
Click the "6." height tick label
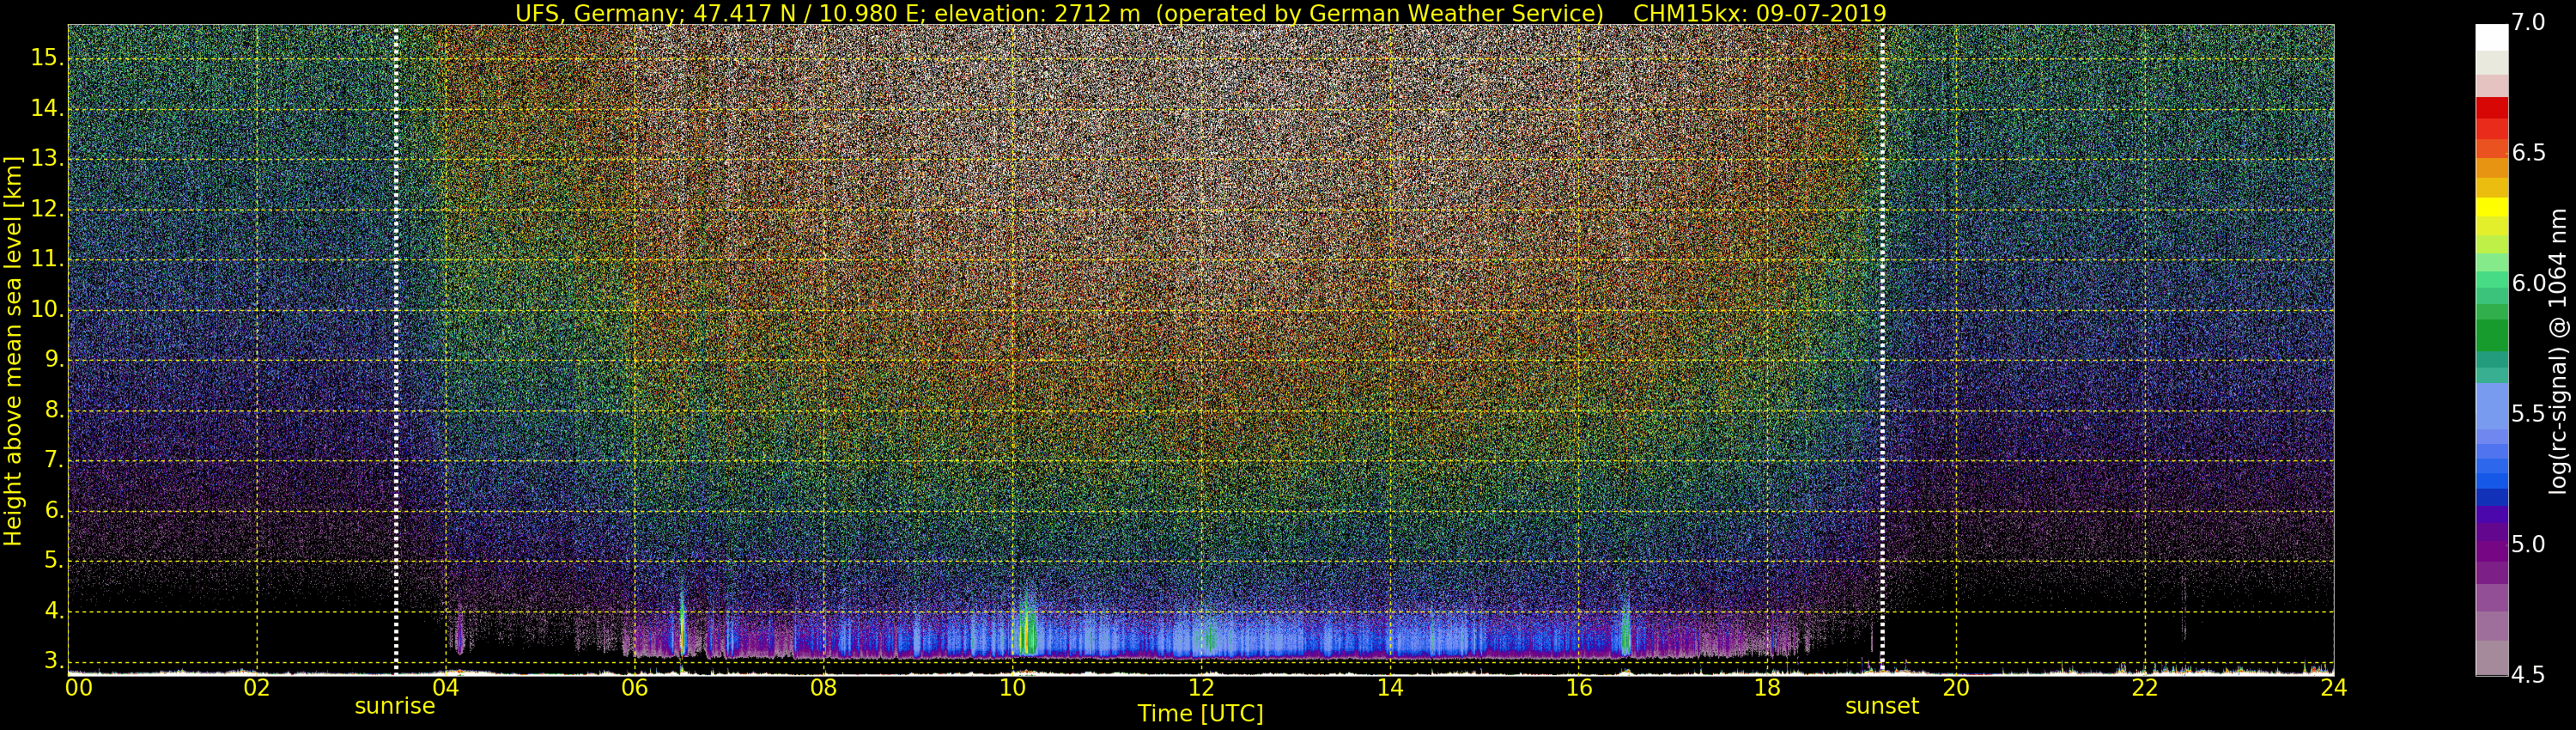click(x=53, y=511)
